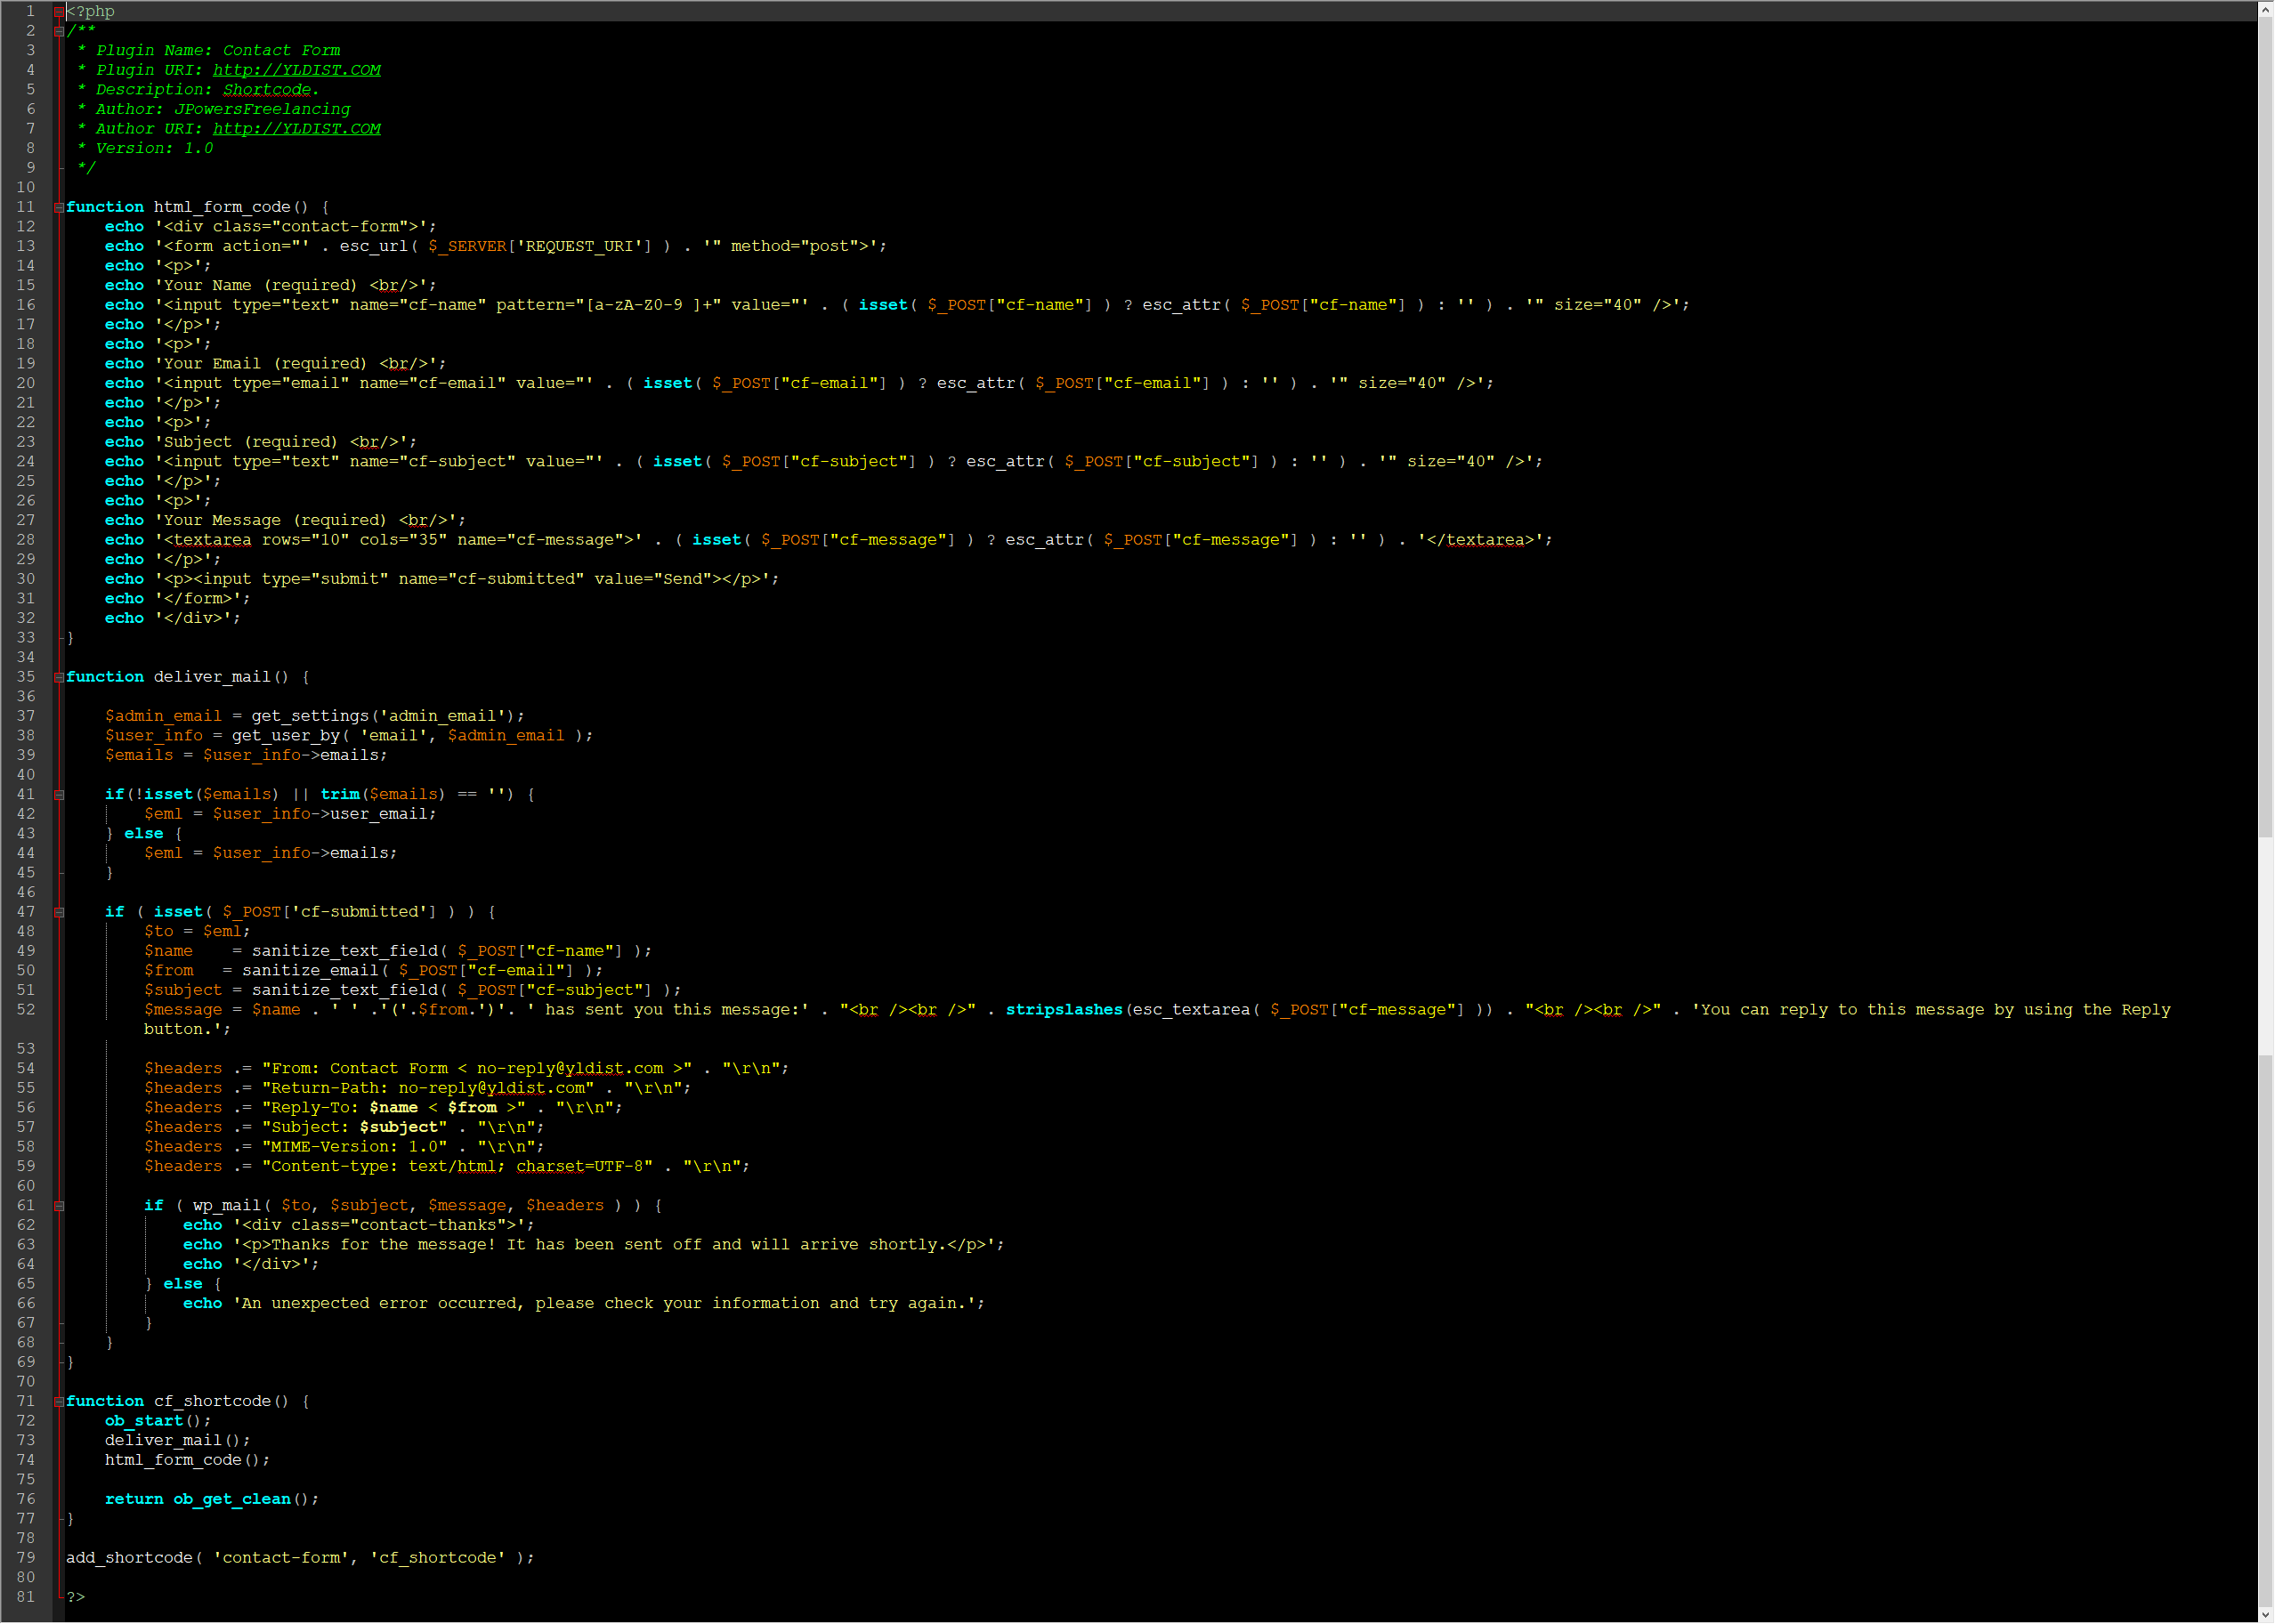Collapse the deliver_mail function fold marker
Viewport: 2275px width, 1624px height.
(x=59, y=678)
